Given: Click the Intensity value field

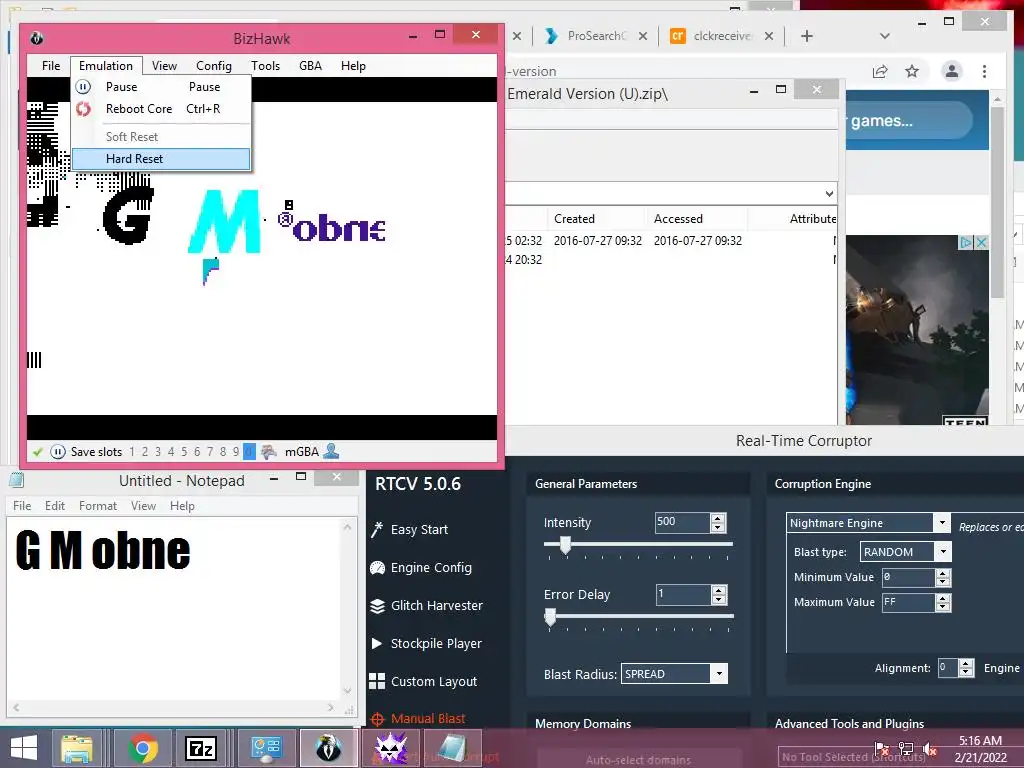Looking at the screenshot, I should 682,522.
